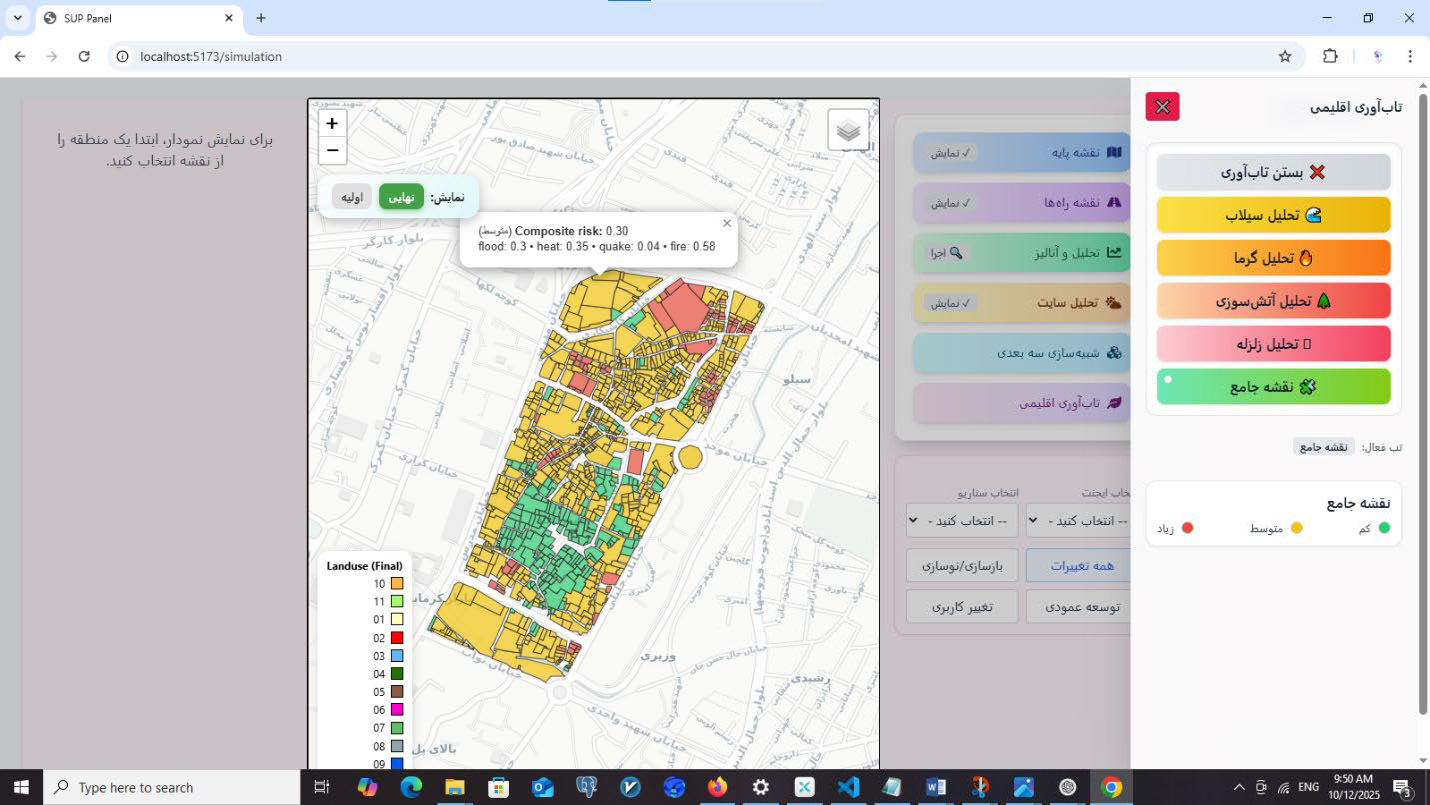Open Microsoft Word from the taskbar
The height and width of the screenshot is (805, 1430).
click(x=936, y=787)
